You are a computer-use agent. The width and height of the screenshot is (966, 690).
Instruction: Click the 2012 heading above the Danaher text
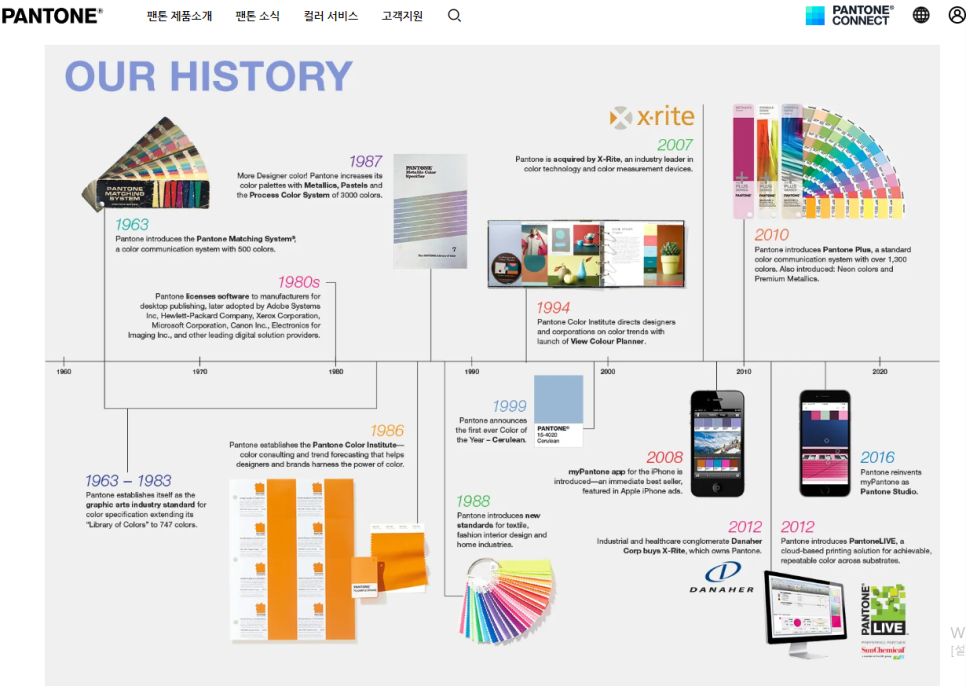click(x=745, y=527)
